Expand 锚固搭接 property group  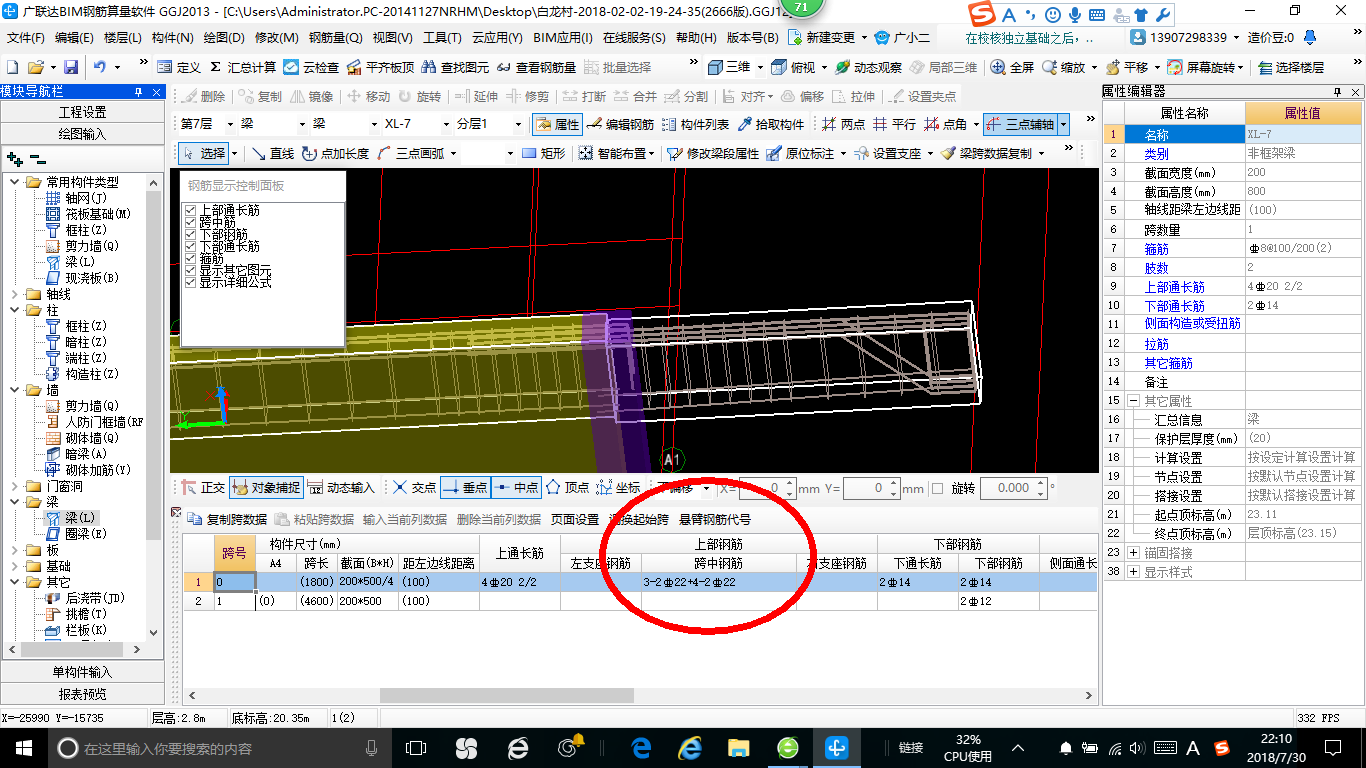coord(1133,553)
